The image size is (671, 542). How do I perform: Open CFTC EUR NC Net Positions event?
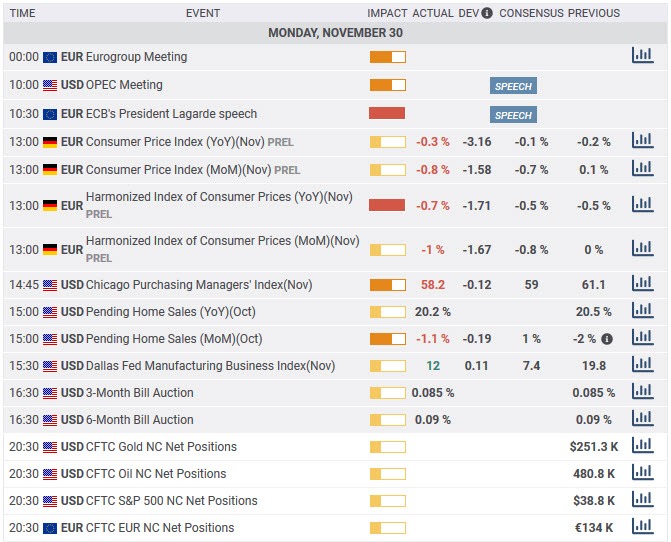[x=160, y=527]
